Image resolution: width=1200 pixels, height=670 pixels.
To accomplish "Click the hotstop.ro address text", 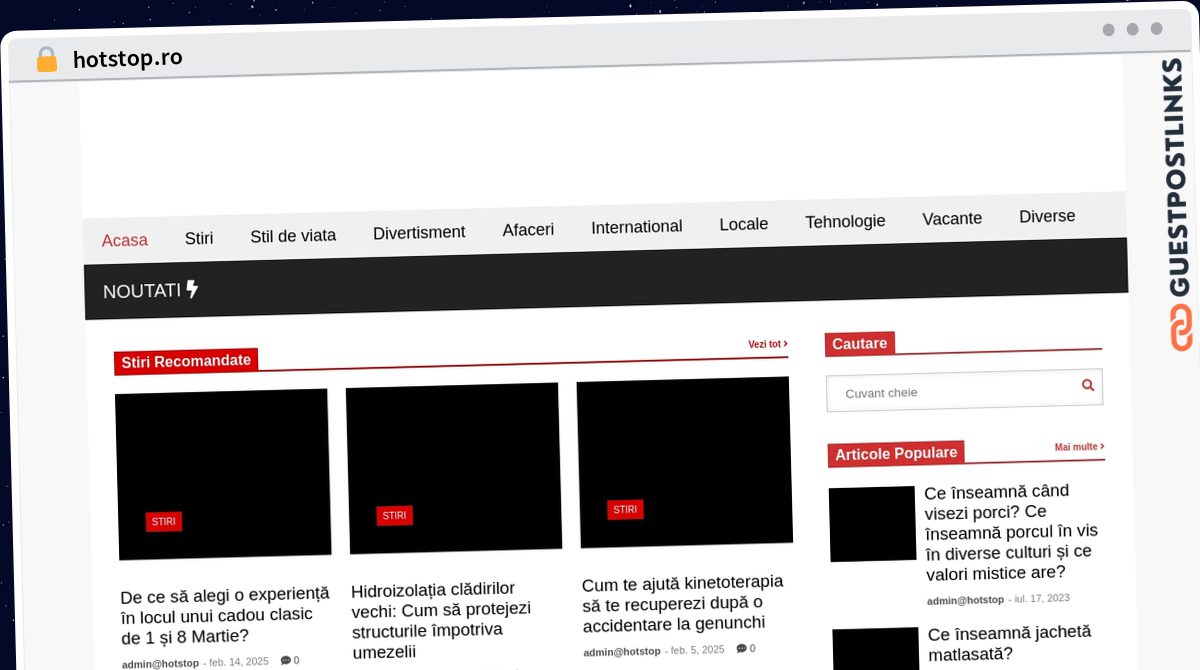I will tap(128, 58).
